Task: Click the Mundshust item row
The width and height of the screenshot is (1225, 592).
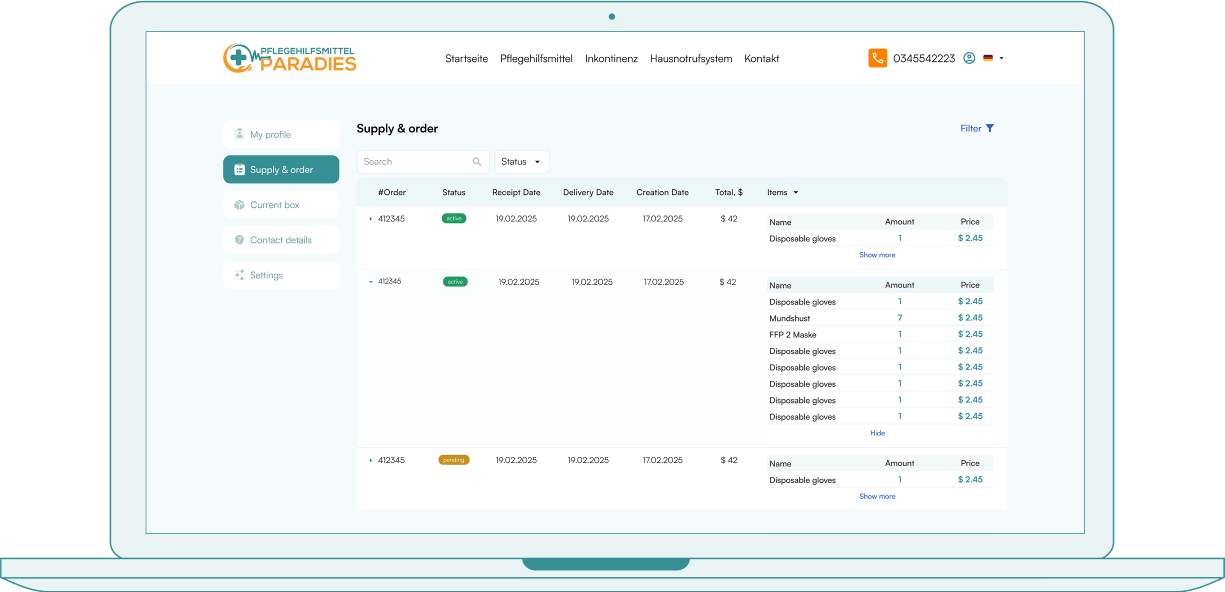Action: [880, 318]
